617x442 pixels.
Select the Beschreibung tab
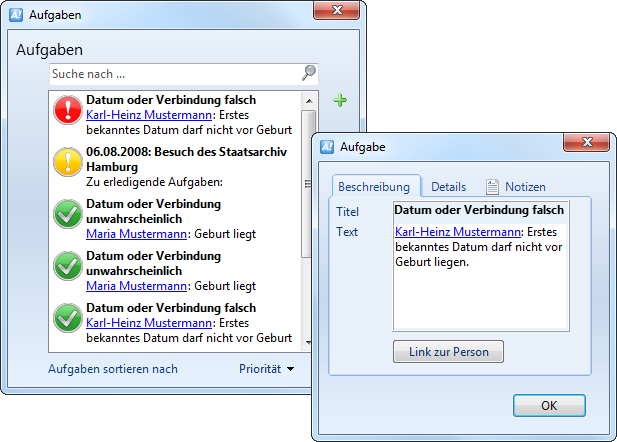pos(374,187)
